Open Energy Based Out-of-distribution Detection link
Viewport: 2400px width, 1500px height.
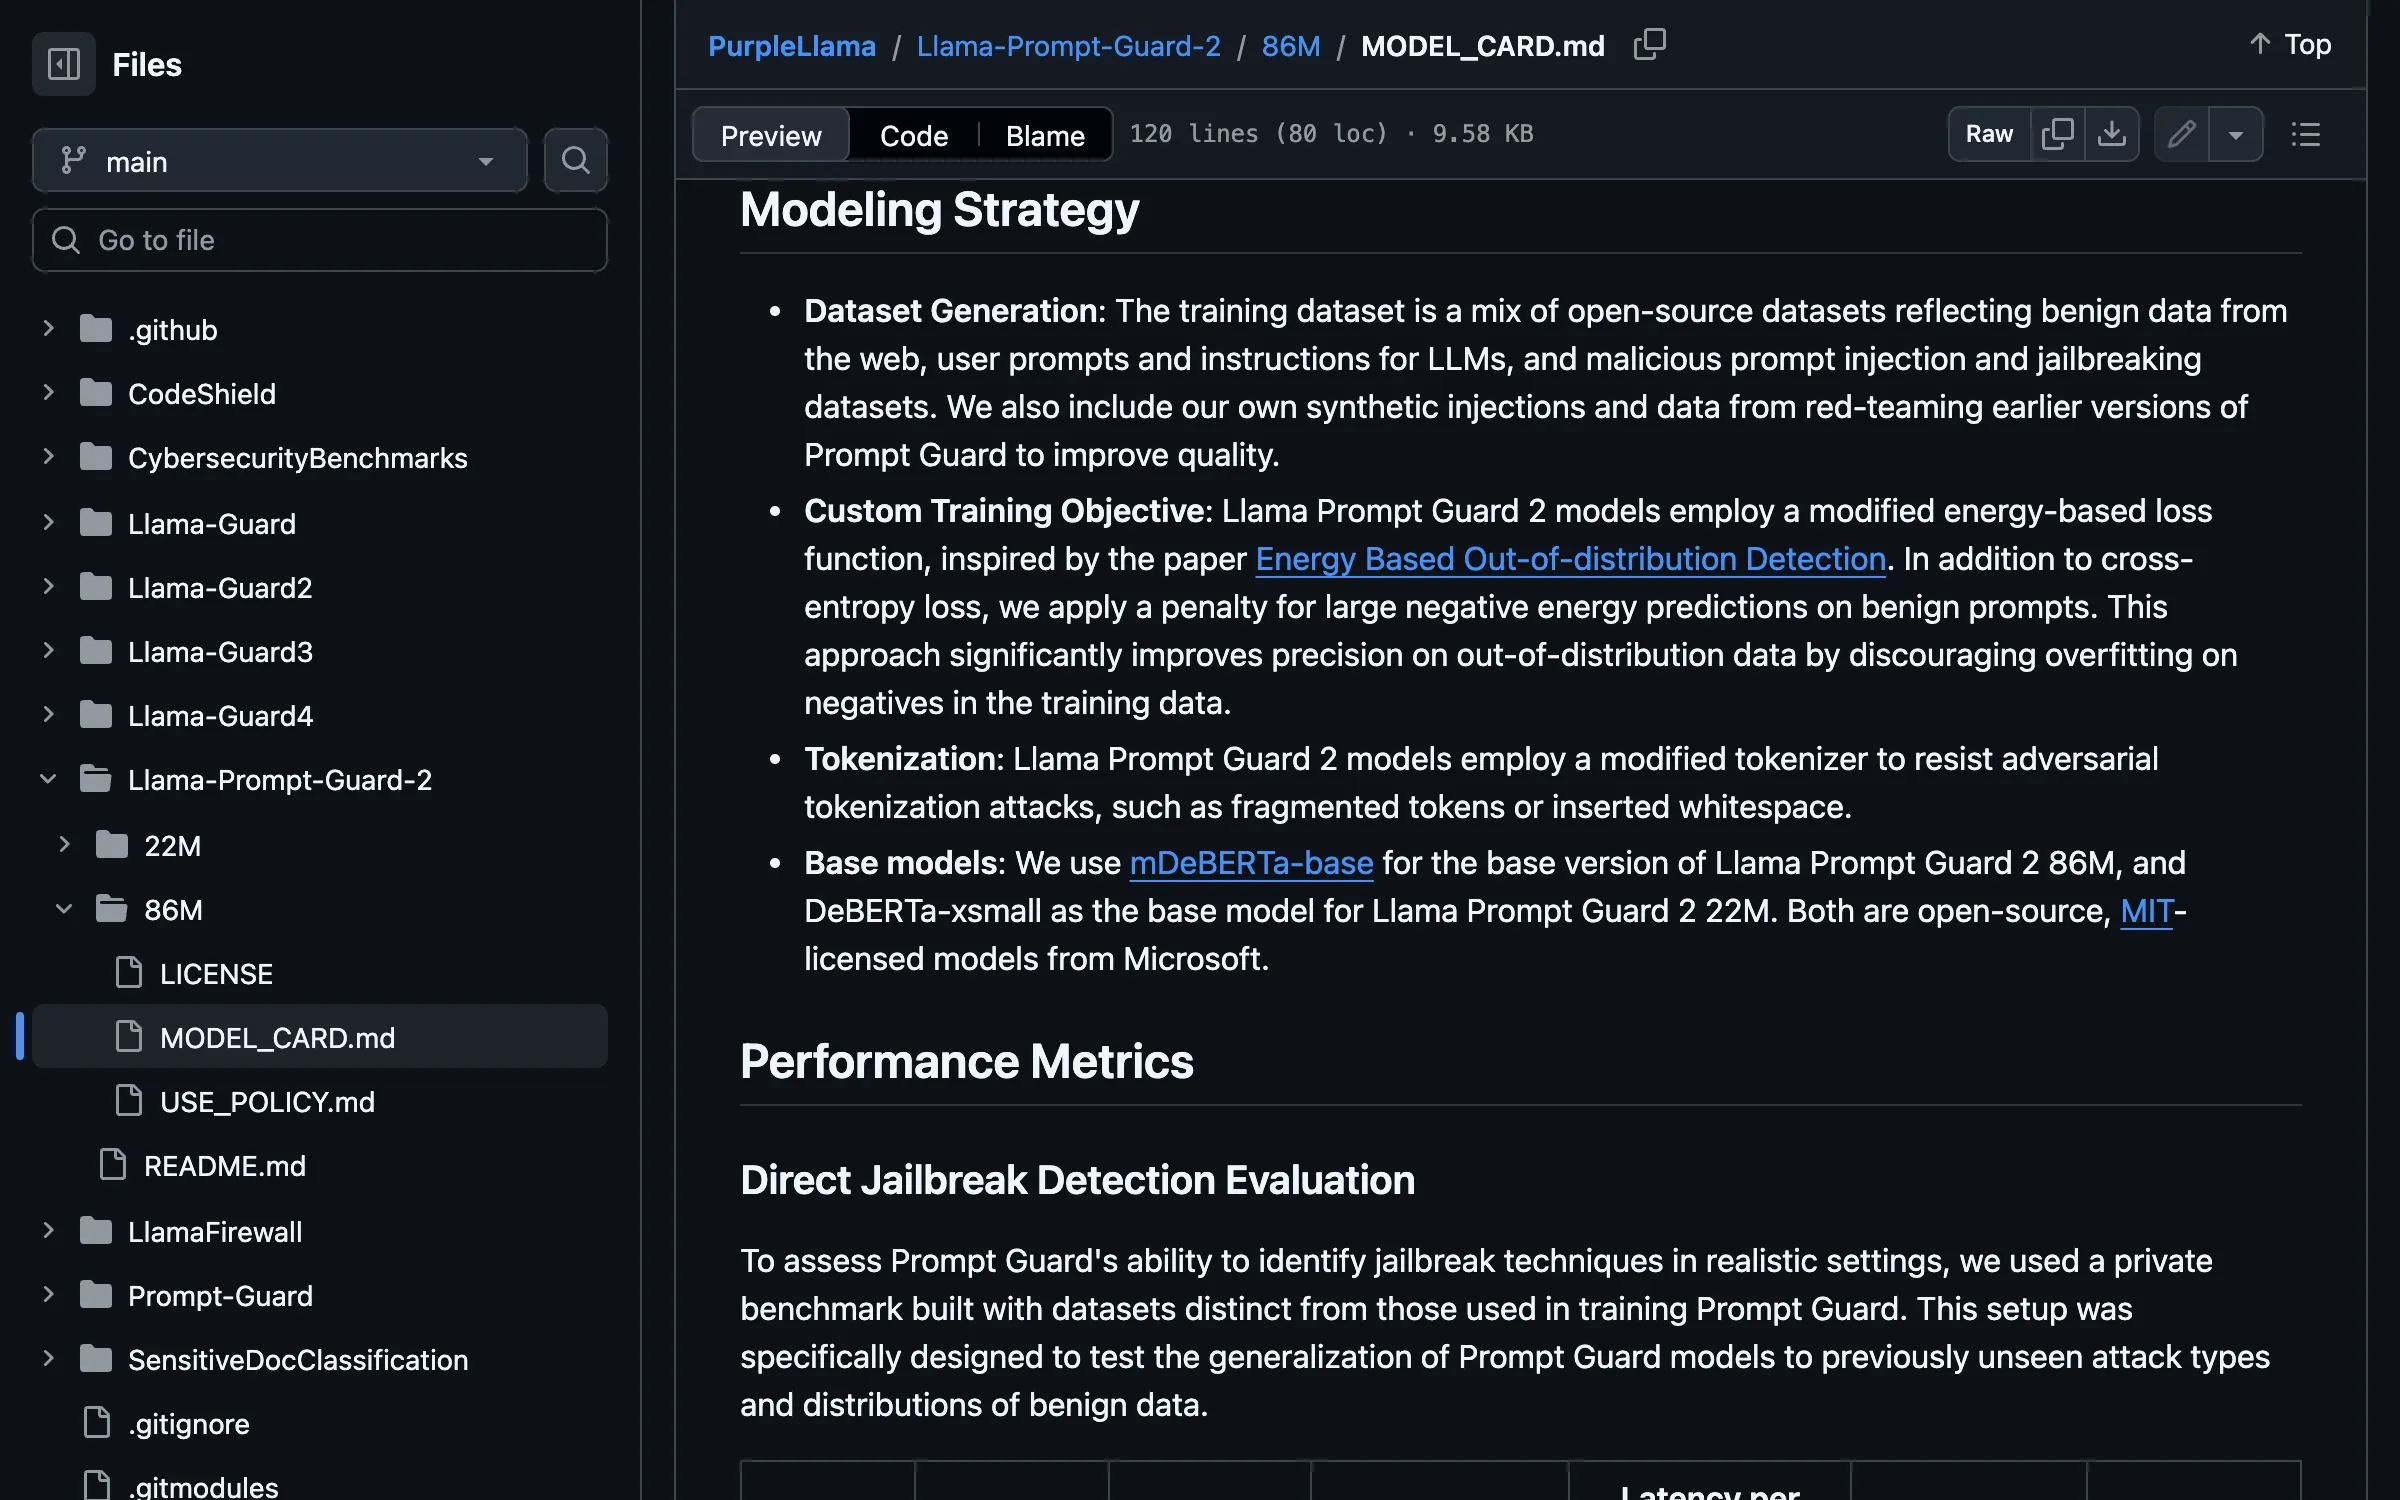1570,559
